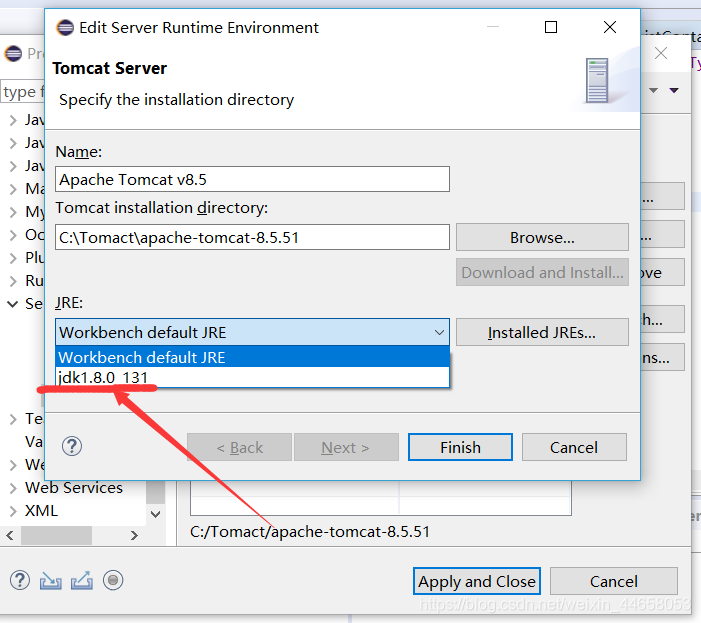Cancel the Edit Server Runtime dialog
The width and height of the screenshot is (701, 623).
(574, 447)
